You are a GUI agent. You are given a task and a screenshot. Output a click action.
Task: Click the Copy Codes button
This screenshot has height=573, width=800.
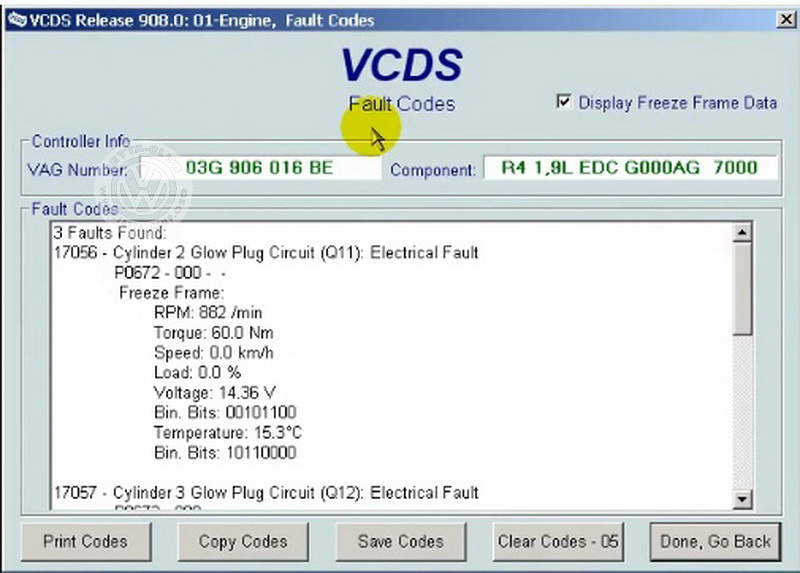click(243, 541)
